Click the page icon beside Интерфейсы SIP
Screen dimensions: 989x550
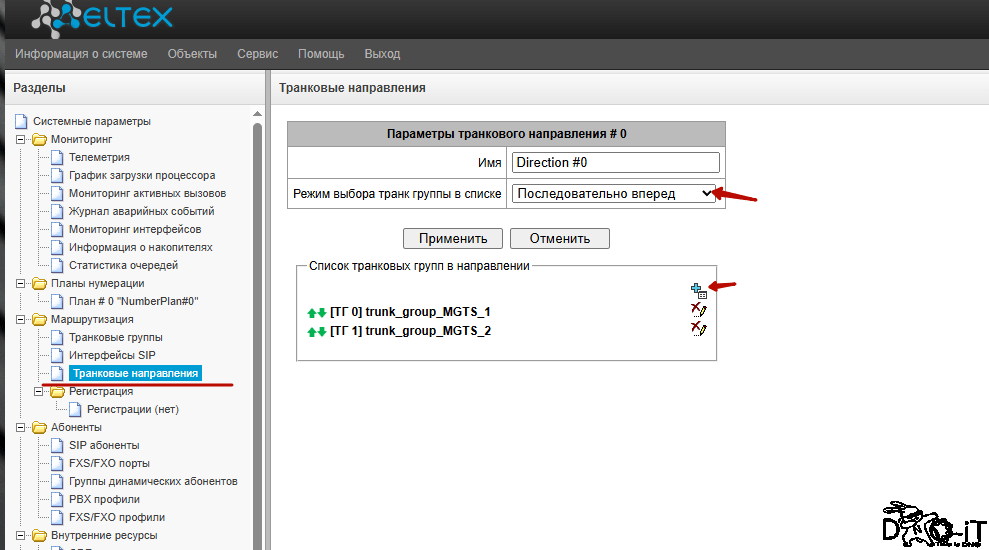pyautogui.click(x=57, y=355)
